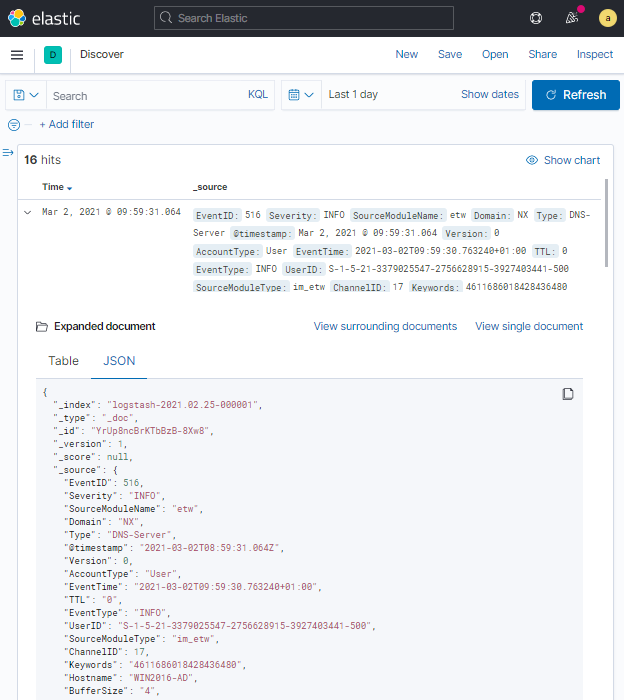Image resolution: width=624 pixels, height=700 pixels.
Task: Toggle the fields sidebar open
Action: point(8,153)
